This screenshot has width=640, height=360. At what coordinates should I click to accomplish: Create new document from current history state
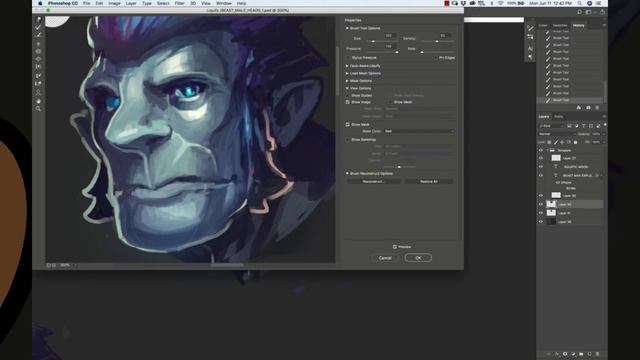pyautogui.click(x=579, y=108)
